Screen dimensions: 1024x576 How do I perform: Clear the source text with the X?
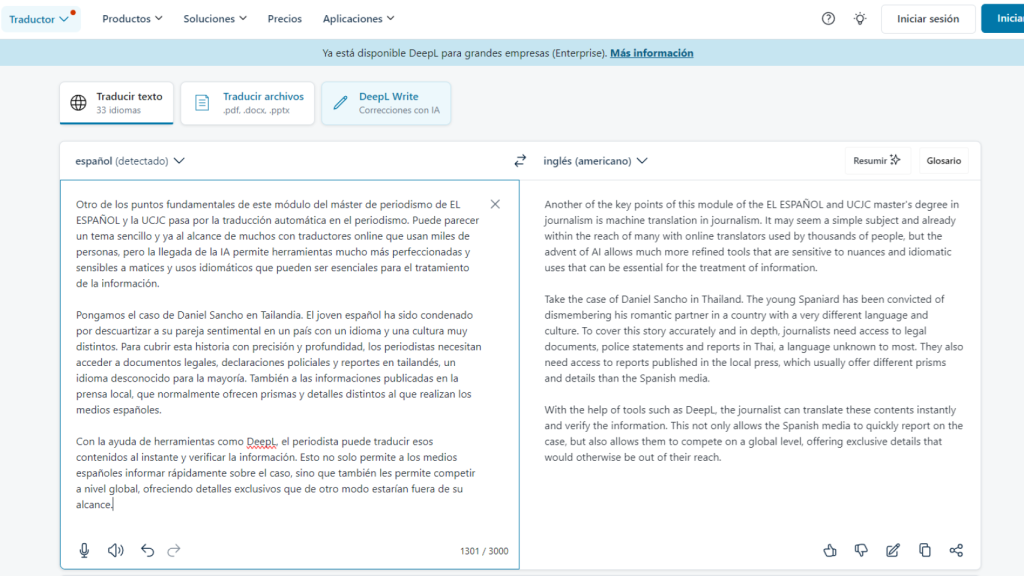pos(494,203)
